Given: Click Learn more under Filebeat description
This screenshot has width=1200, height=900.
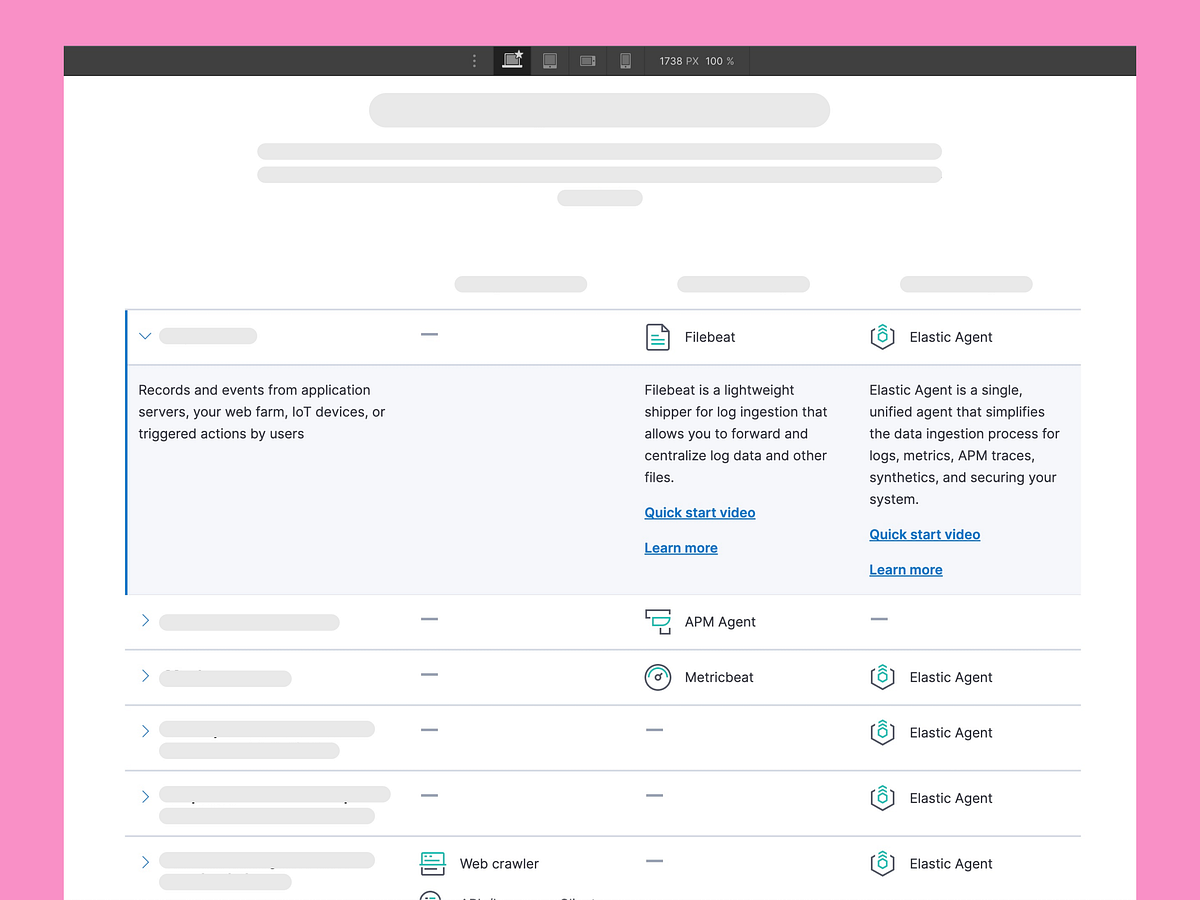Looking at the screenshot, I should tap(681, 547).
